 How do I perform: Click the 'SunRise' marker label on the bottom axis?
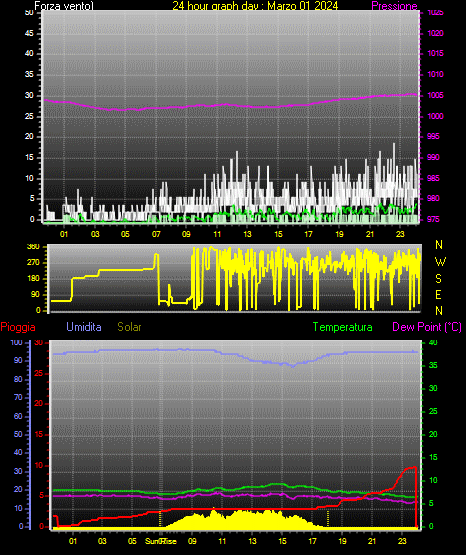pos(161,541)
